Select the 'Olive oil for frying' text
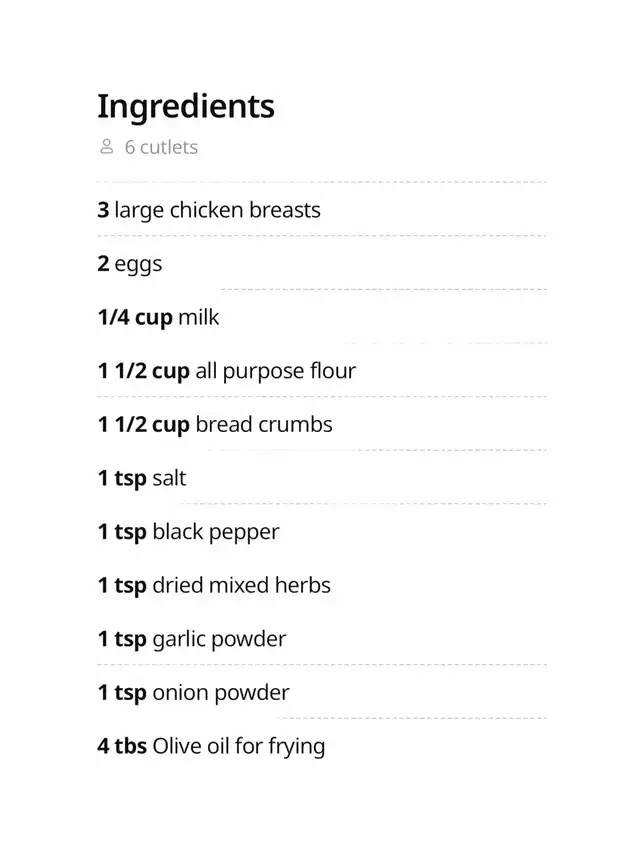640x853 pixels. pyautogui.click(x=238, y=746)
